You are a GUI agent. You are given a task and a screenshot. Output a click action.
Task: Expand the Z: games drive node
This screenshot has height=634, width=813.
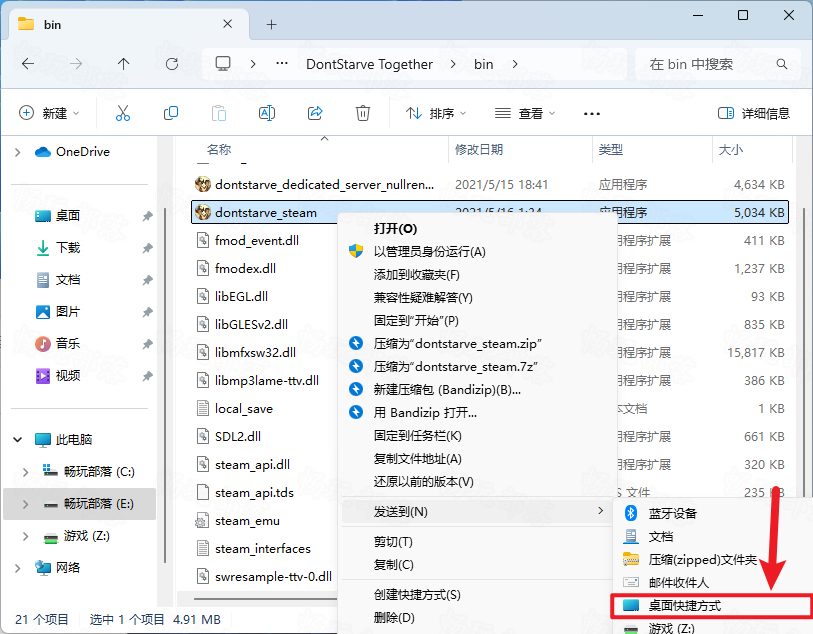[25, 536]
